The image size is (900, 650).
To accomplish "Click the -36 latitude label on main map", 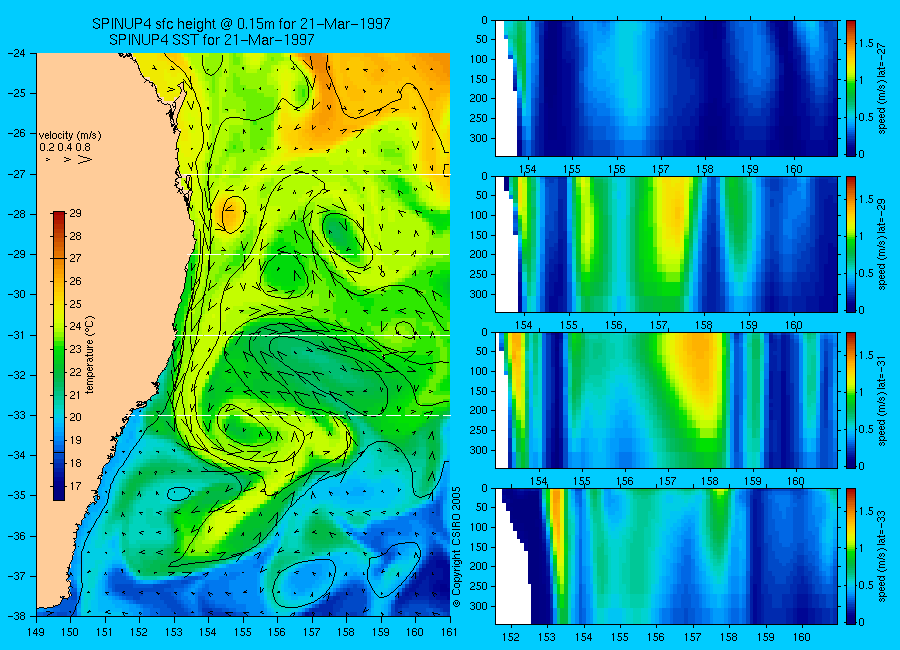I will (16, 536).
